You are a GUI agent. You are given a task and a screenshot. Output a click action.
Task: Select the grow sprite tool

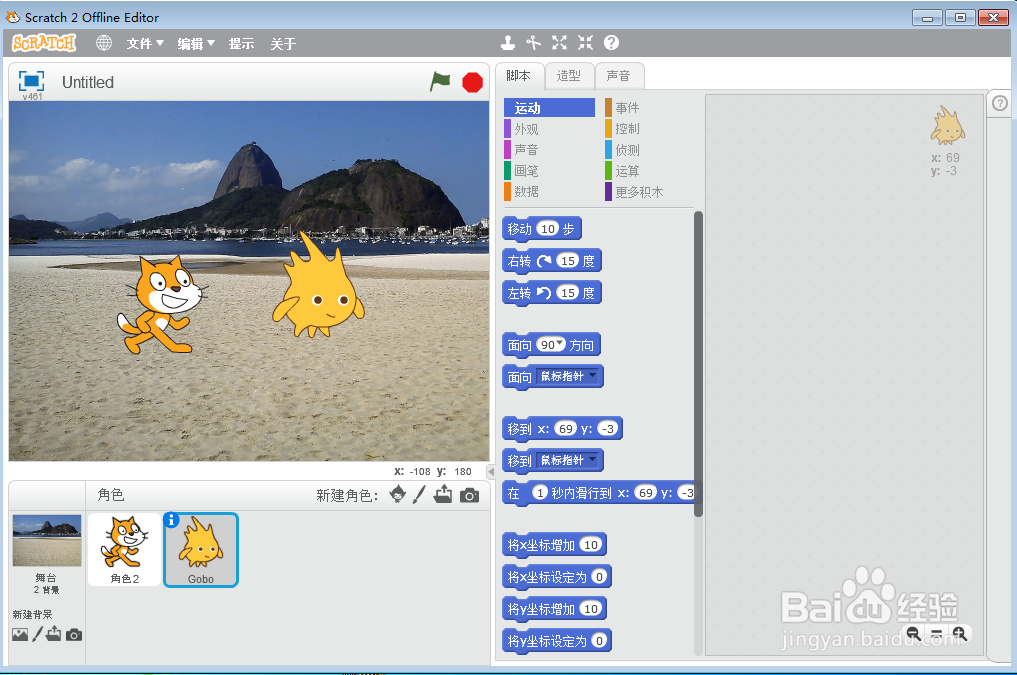(559, 43)
